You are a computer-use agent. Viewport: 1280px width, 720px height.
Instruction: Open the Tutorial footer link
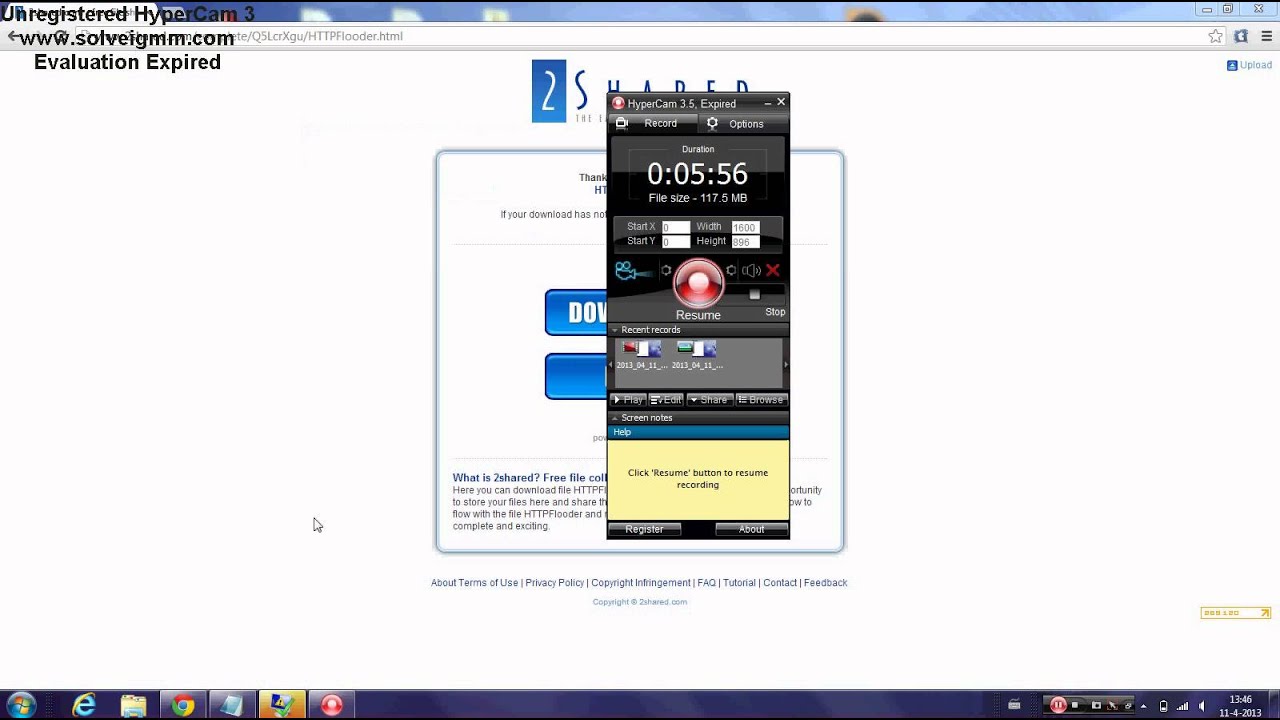[739, 583]
